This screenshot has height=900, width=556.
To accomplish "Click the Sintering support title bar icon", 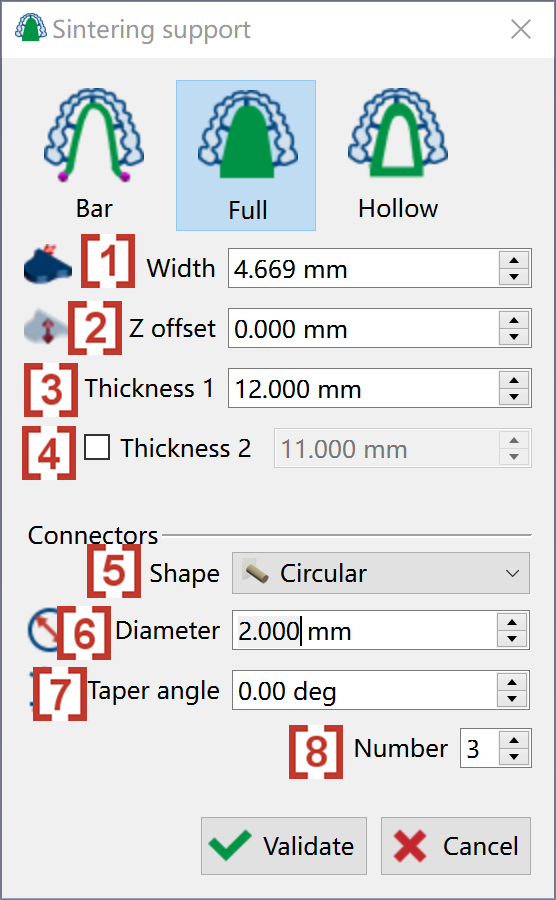I will point(30,28).
